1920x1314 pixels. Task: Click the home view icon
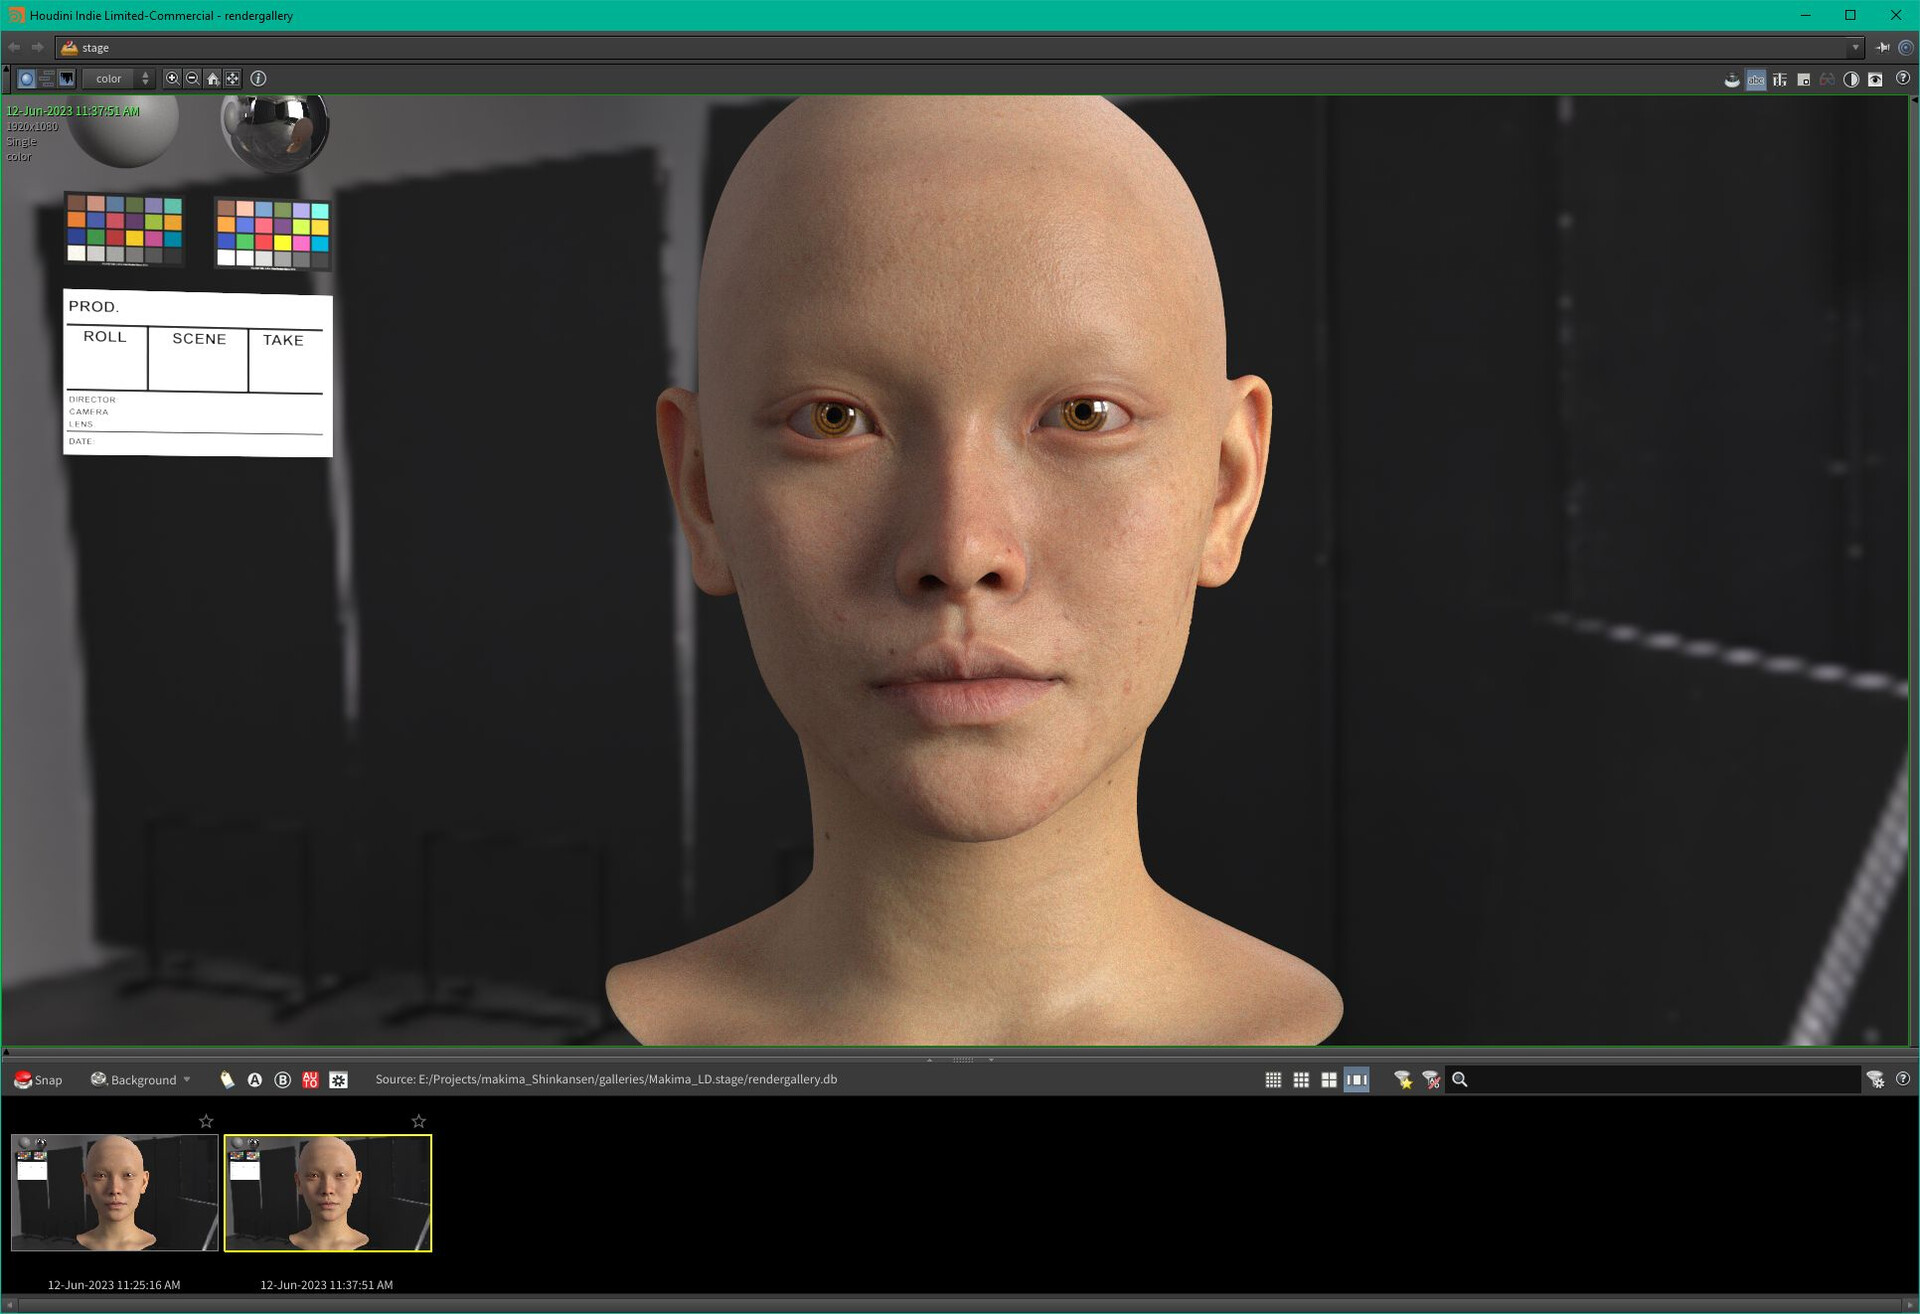[x=211, y=79]
